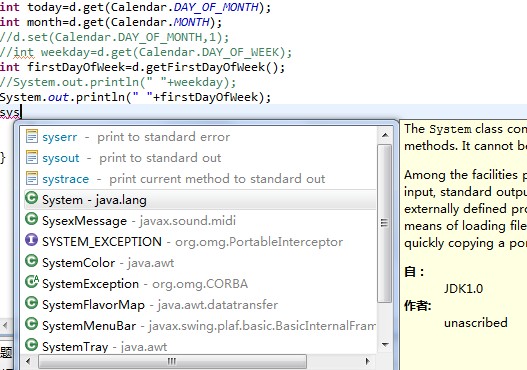527x370 pixels.
Task: Choose System - java.lang proposal
Action: click(200, 200)
